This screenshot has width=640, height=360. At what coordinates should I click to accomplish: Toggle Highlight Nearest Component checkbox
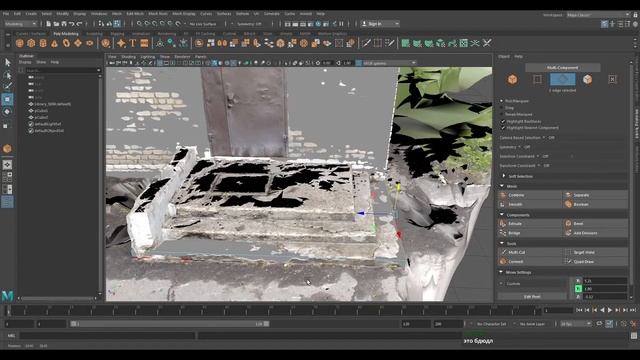[503, 128]
